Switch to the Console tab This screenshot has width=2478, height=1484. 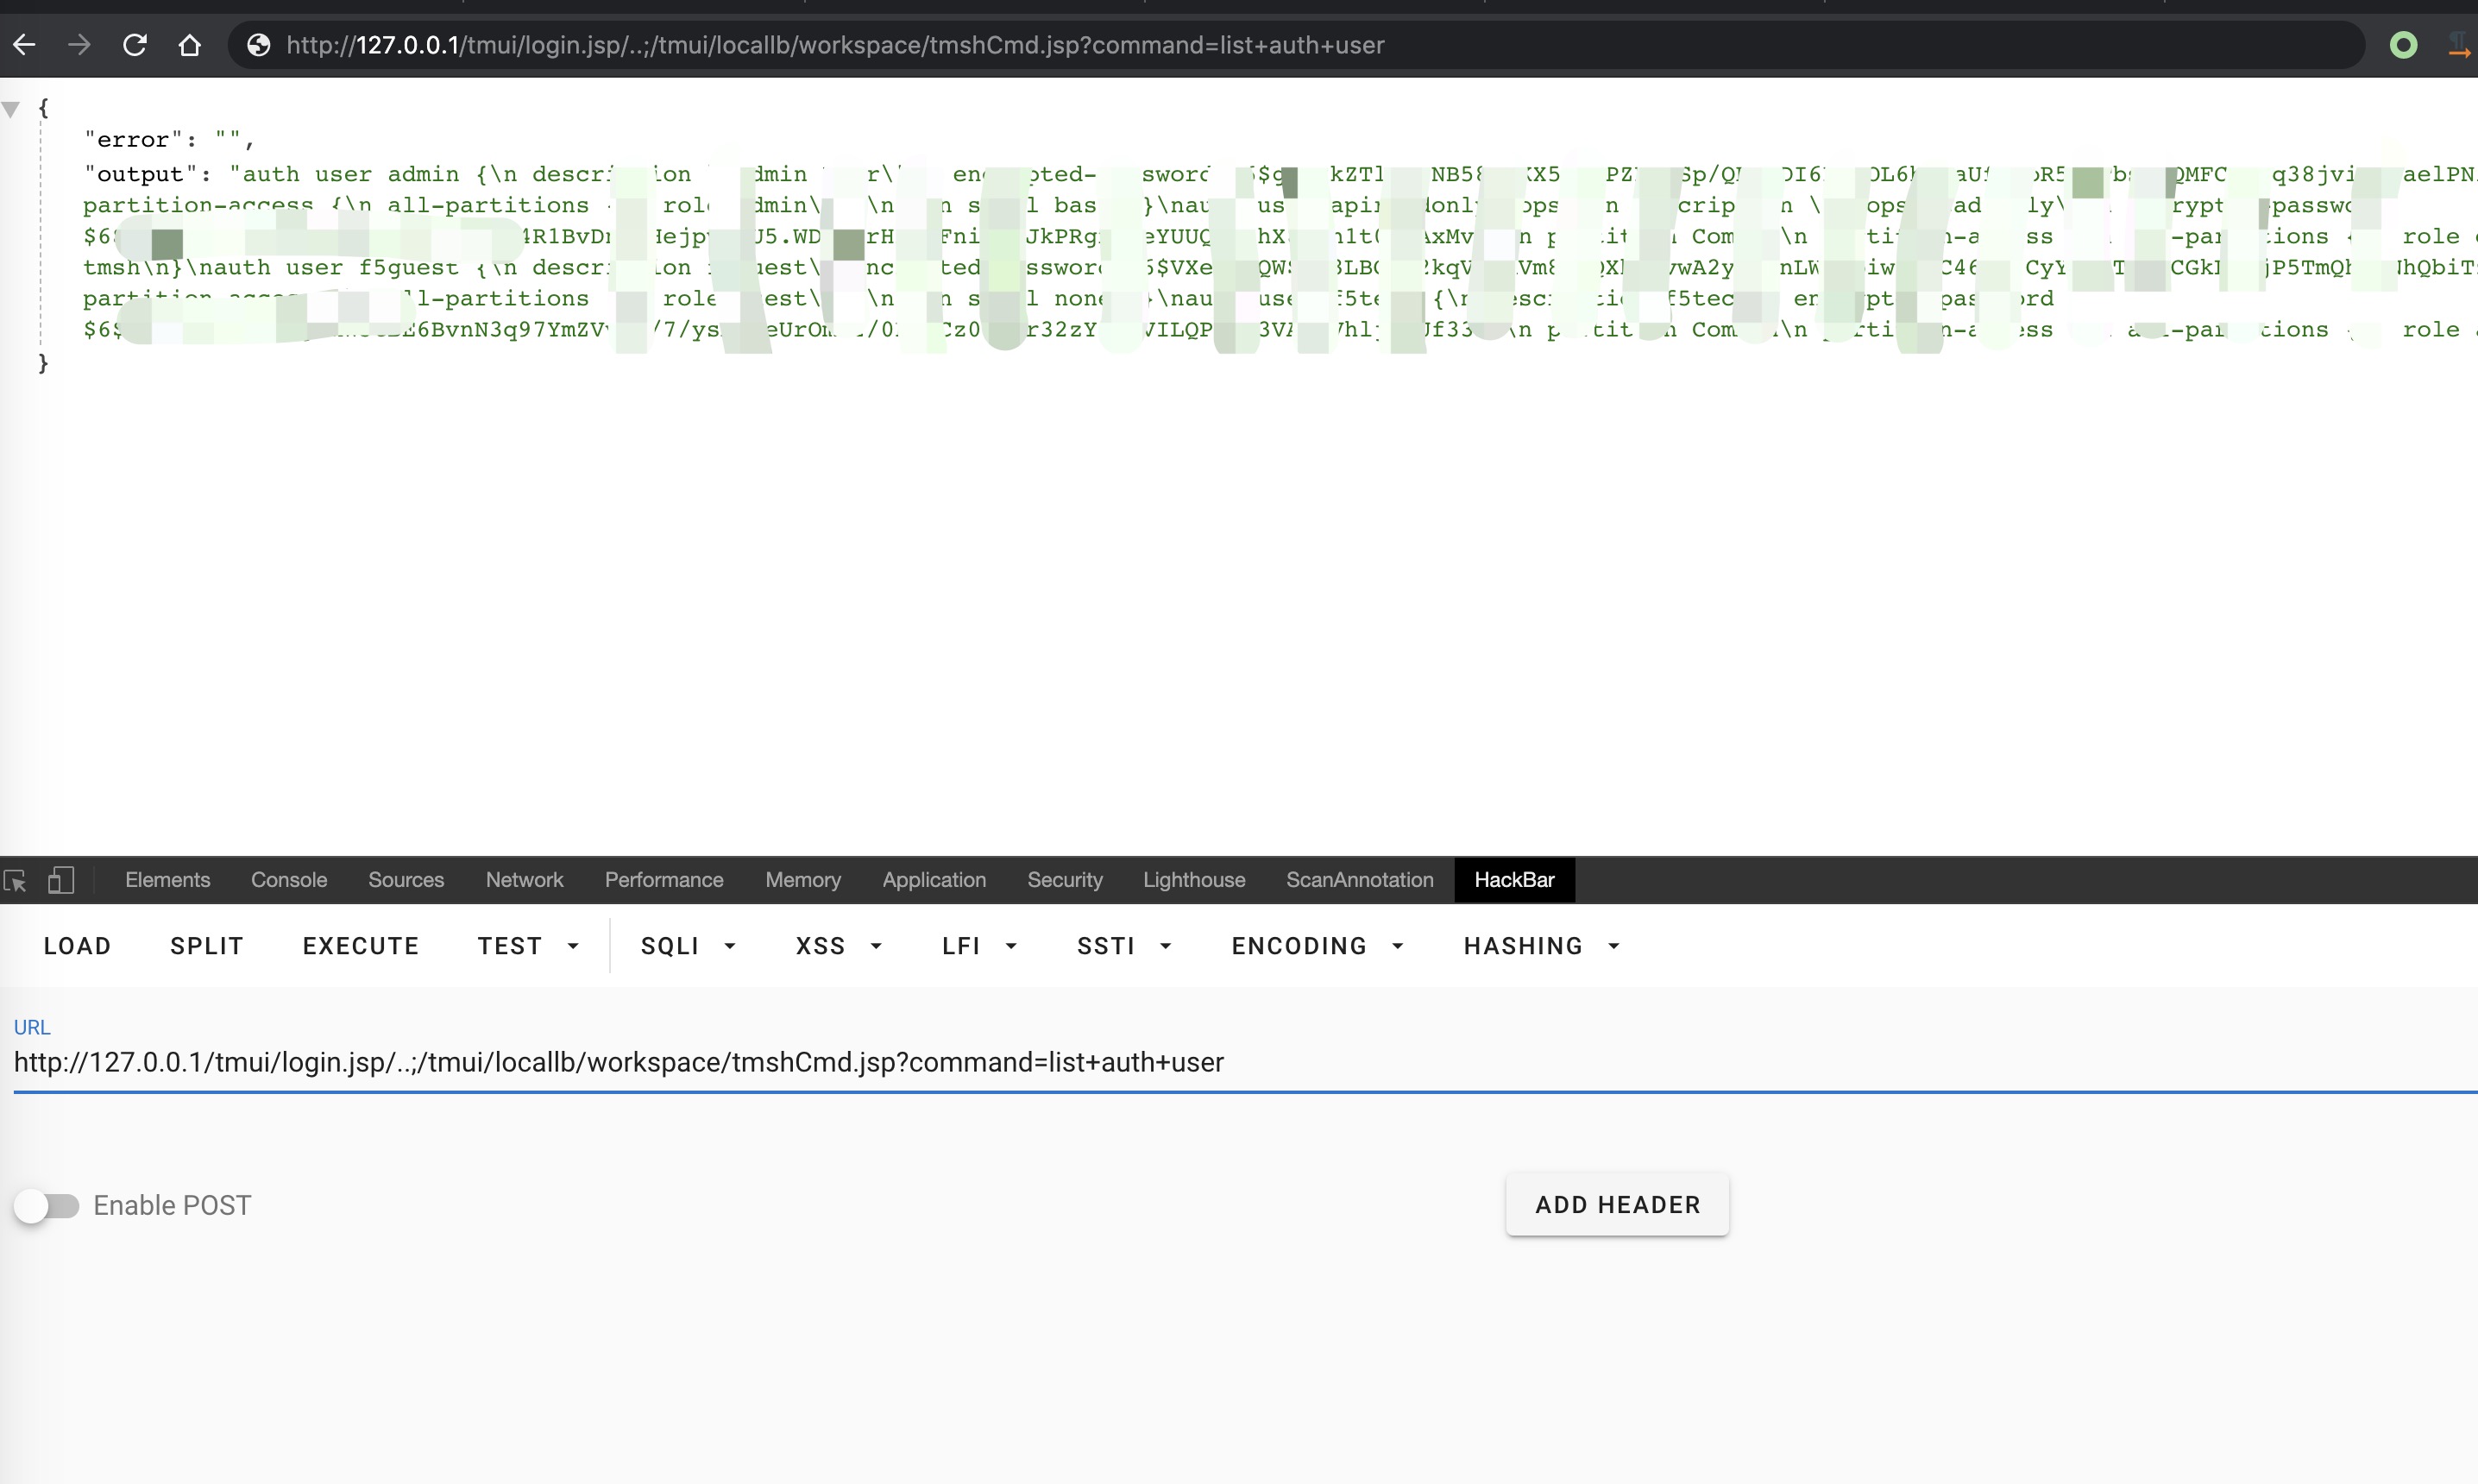(x=289, y=880)
